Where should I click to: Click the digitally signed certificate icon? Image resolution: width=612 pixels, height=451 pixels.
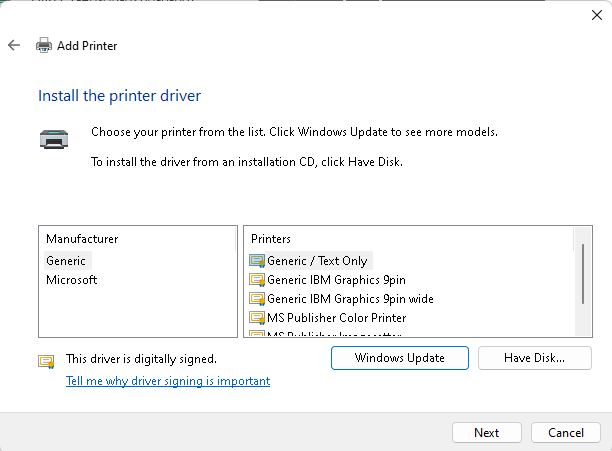(46, 359)
